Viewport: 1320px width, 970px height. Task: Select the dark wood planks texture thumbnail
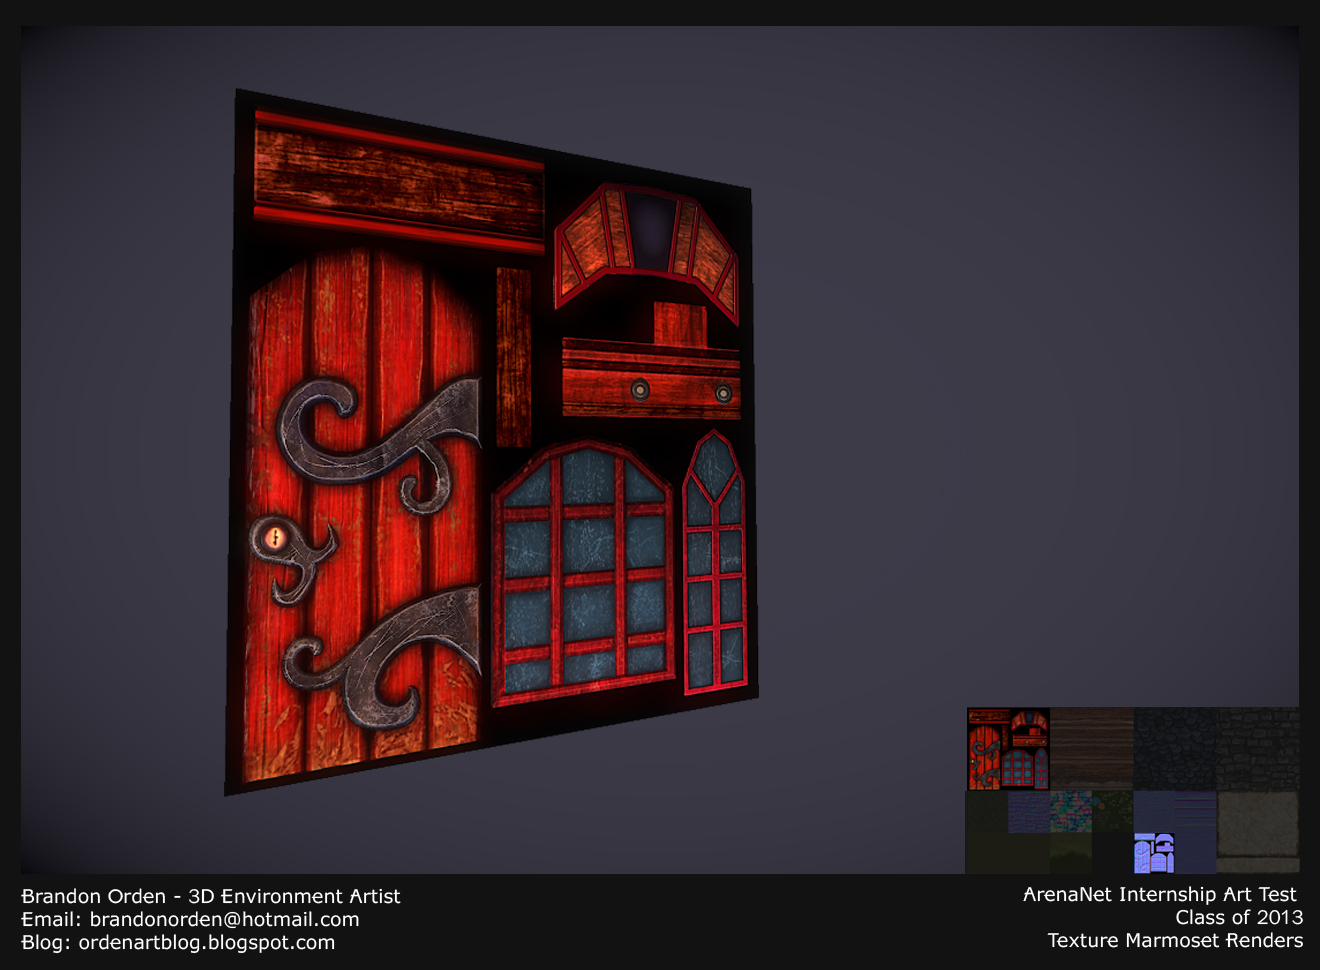tap(1092, 749)
